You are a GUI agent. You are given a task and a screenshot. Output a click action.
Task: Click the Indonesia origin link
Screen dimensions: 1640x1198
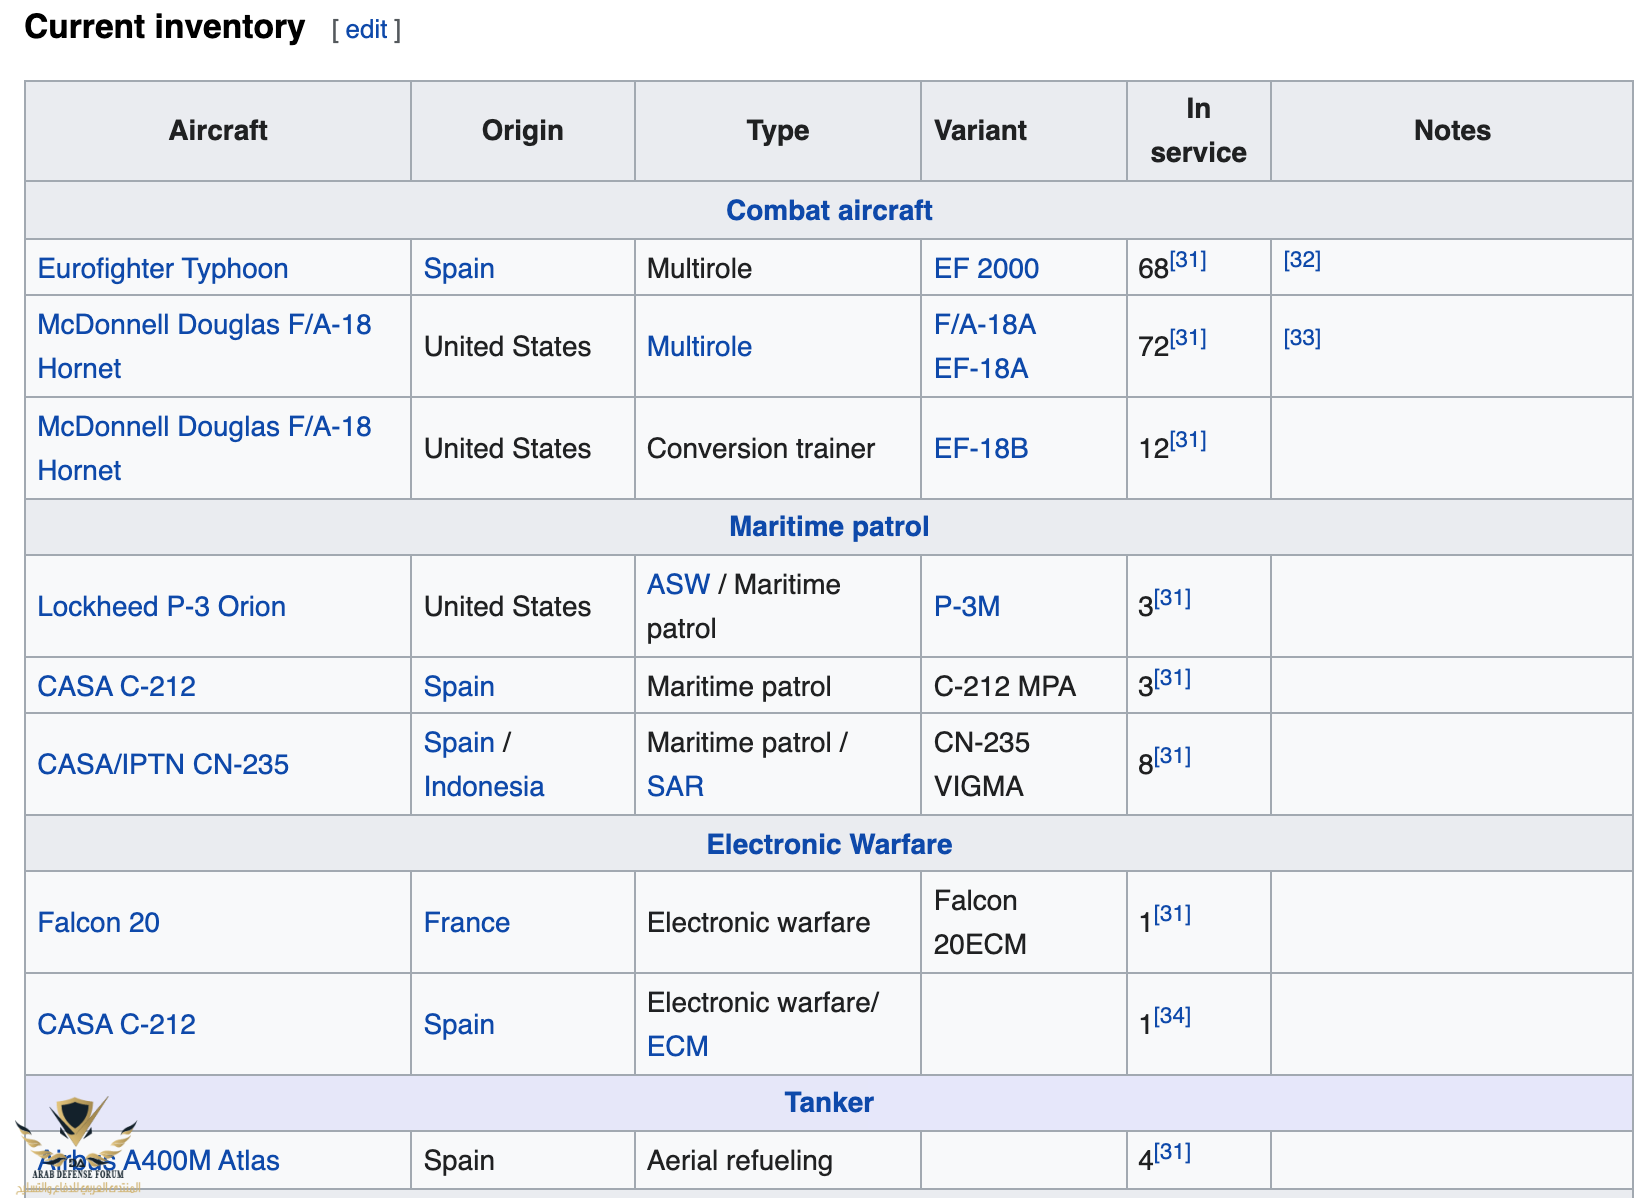tap(483, 786)
